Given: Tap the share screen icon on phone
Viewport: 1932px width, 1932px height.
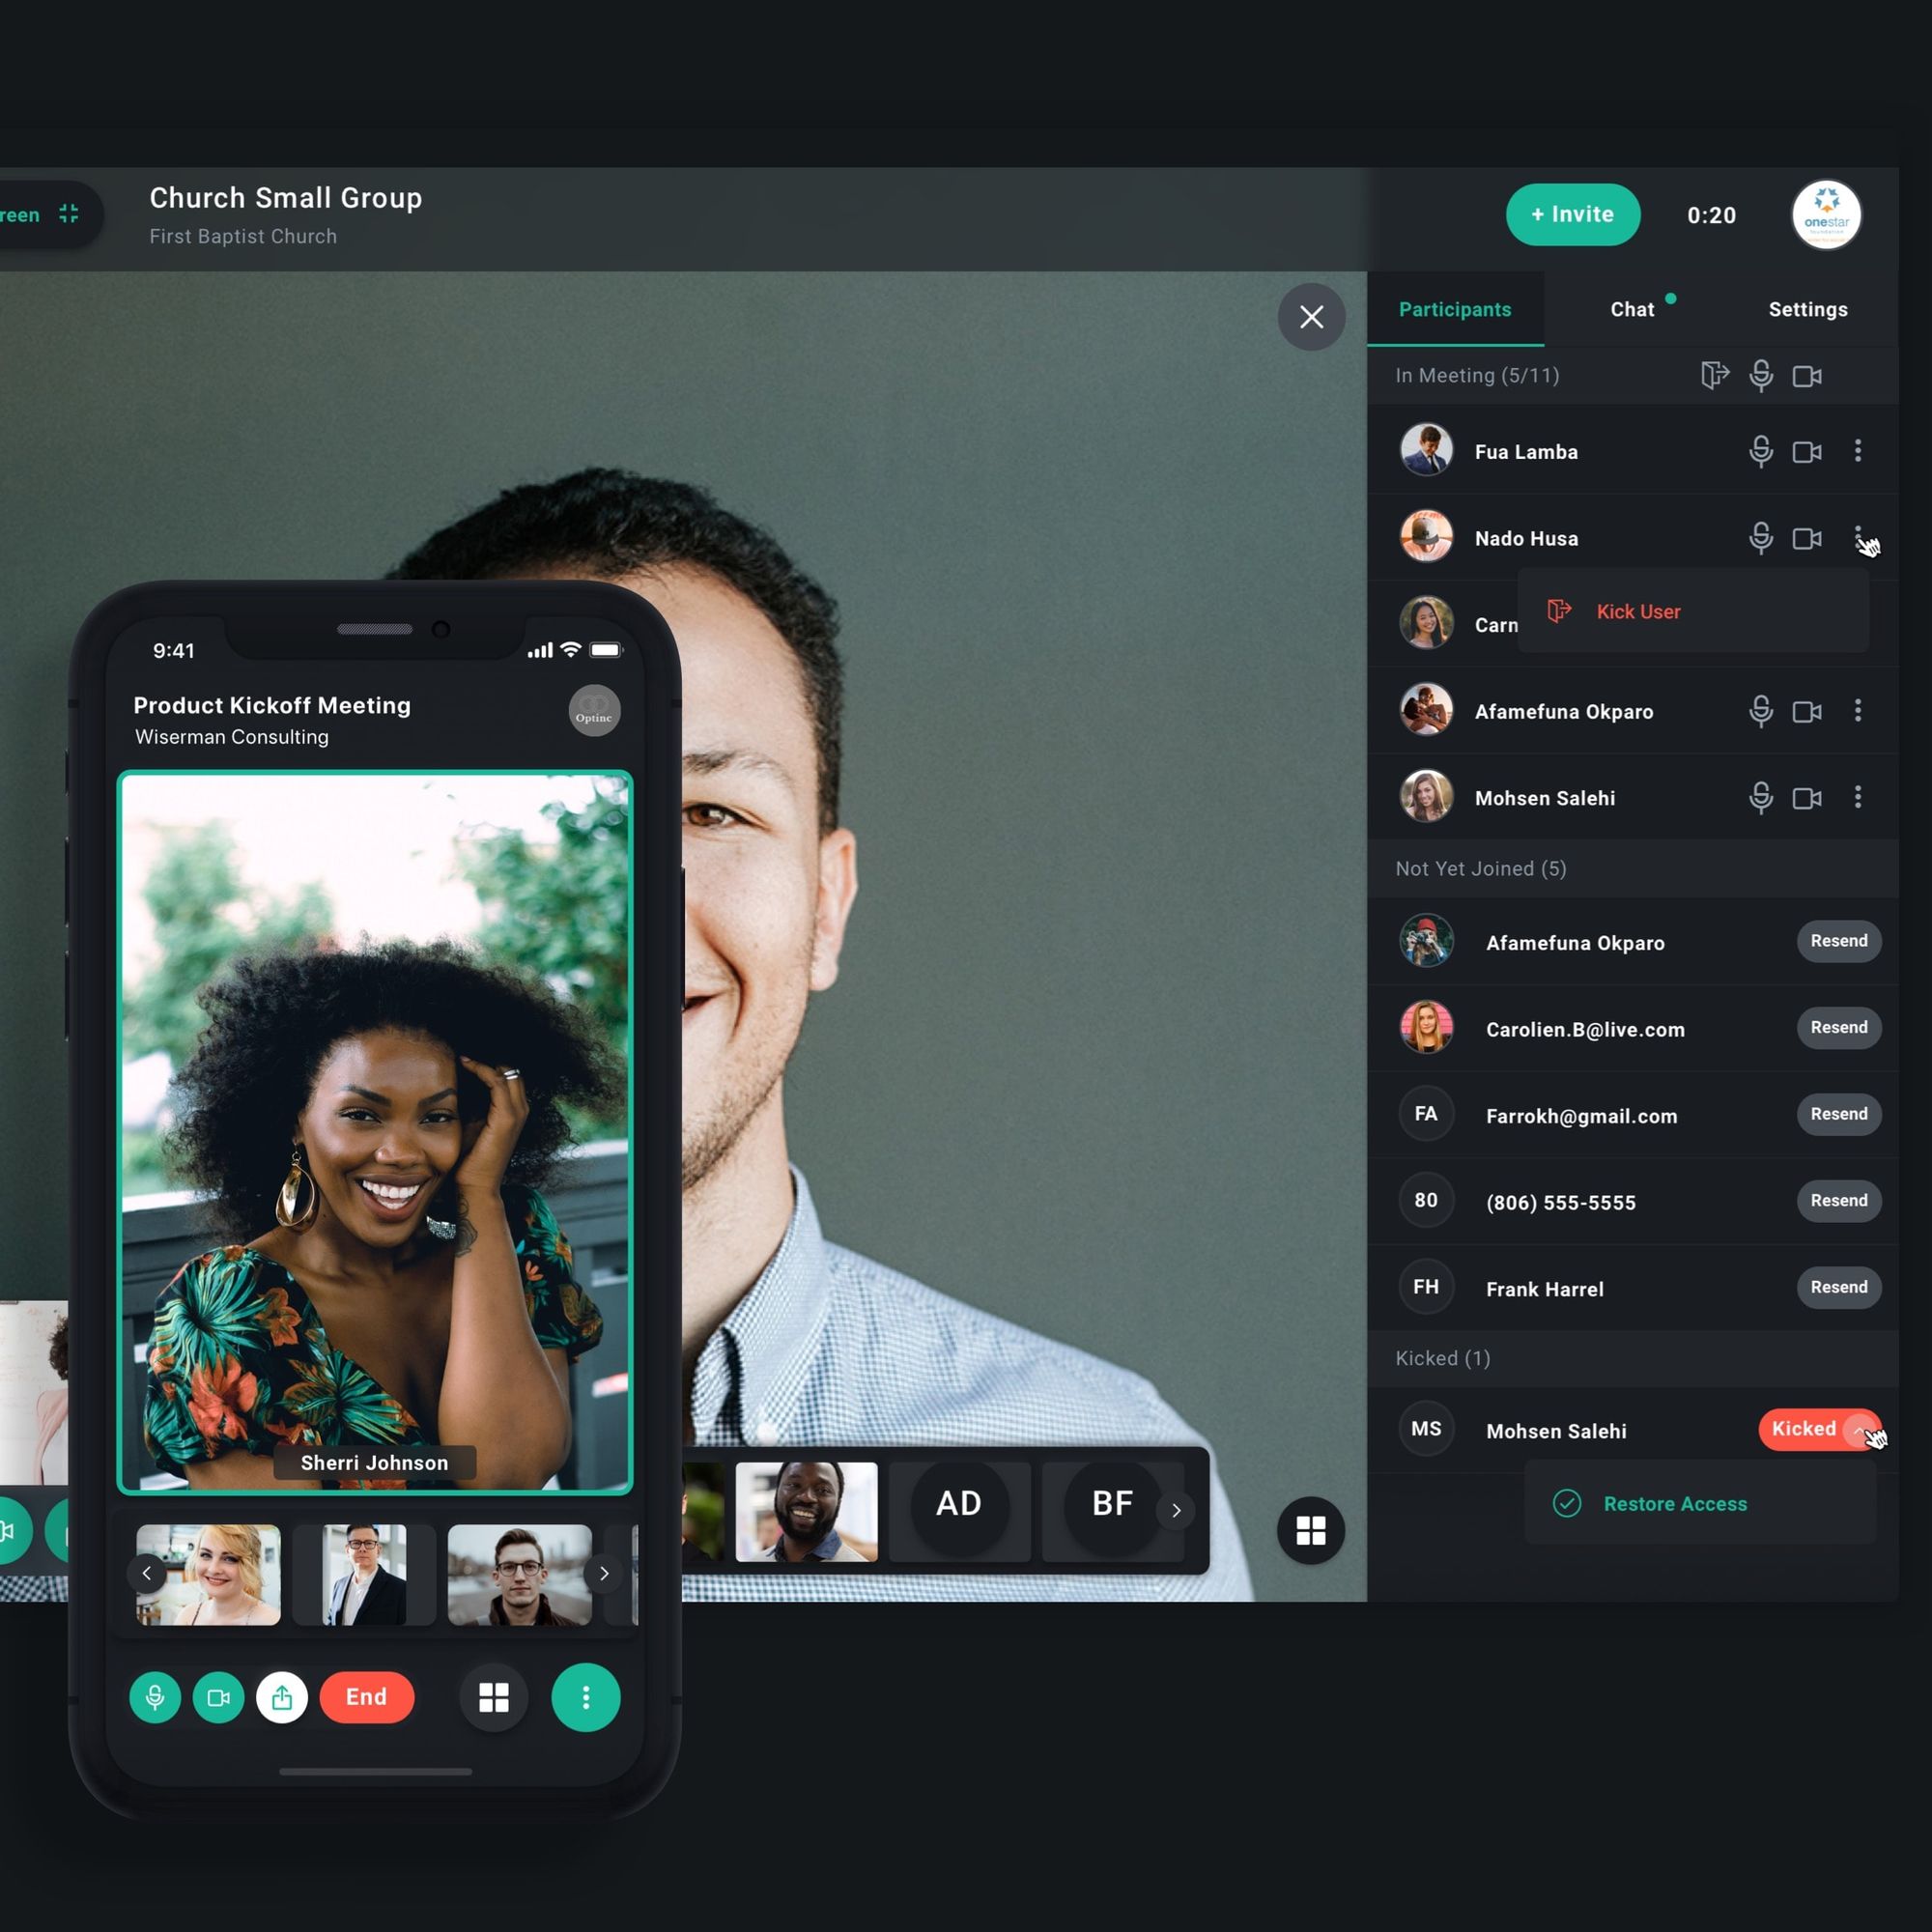Looking at the screenshot, I should pyautogui.click(x=282, y=1697).
